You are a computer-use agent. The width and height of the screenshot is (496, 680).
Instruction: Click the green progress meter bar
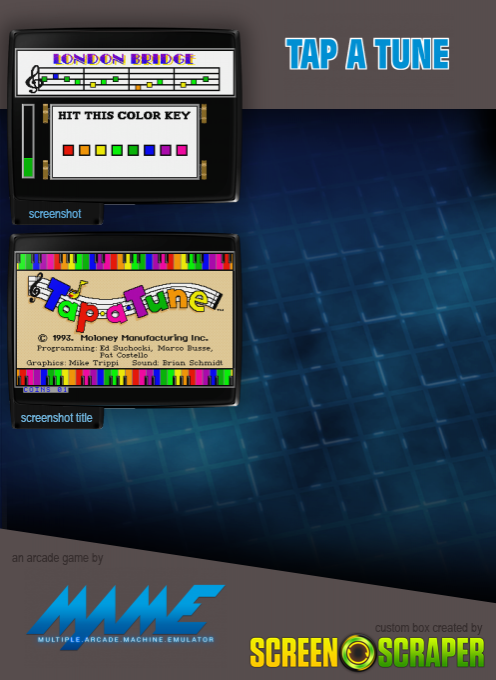tap(28, 167)
